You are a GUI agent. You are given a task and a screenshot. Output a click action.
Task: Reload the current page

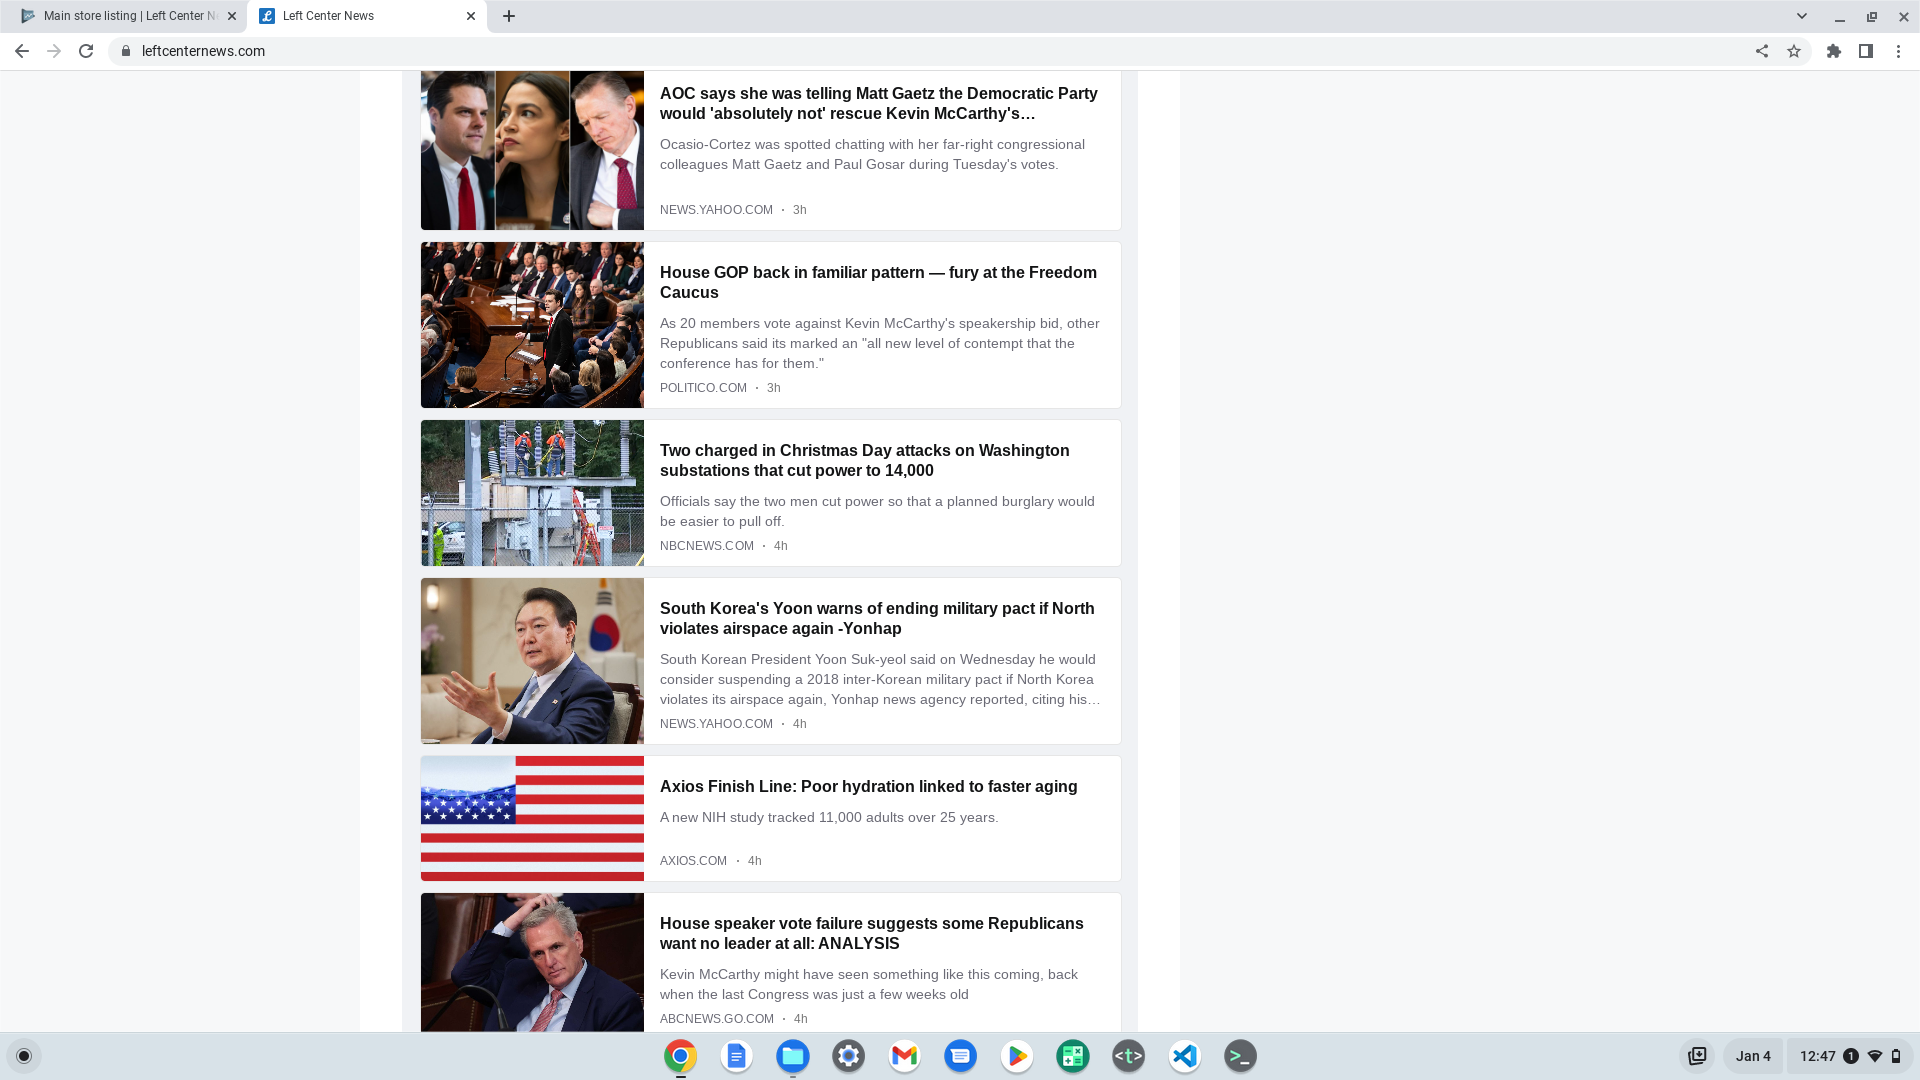(x=86, y=51)
